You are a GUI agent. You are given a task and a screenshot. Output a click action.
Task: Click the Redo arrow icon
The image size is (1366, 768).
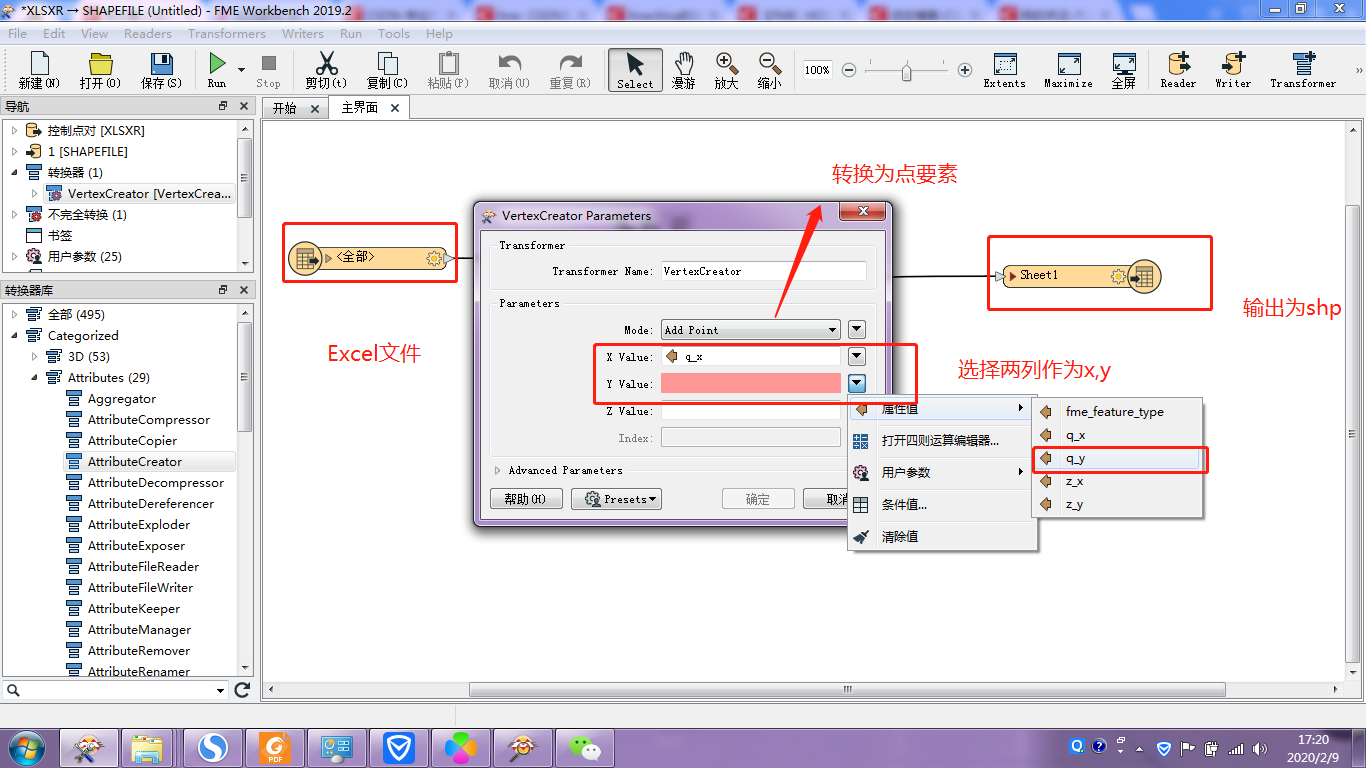pyautogui.click(x=570, y=64)
